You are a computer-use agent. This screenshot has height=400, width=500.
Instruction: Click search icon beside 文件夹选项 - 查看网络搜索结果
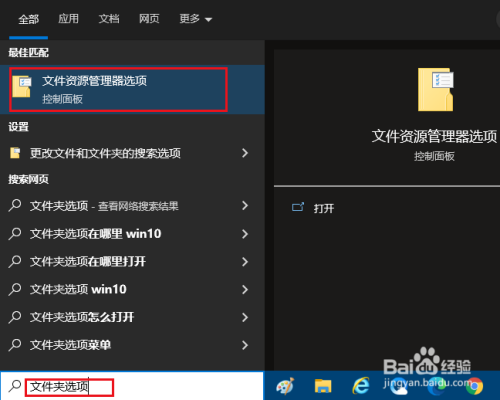pyautogui.click(x=15, y=205)
